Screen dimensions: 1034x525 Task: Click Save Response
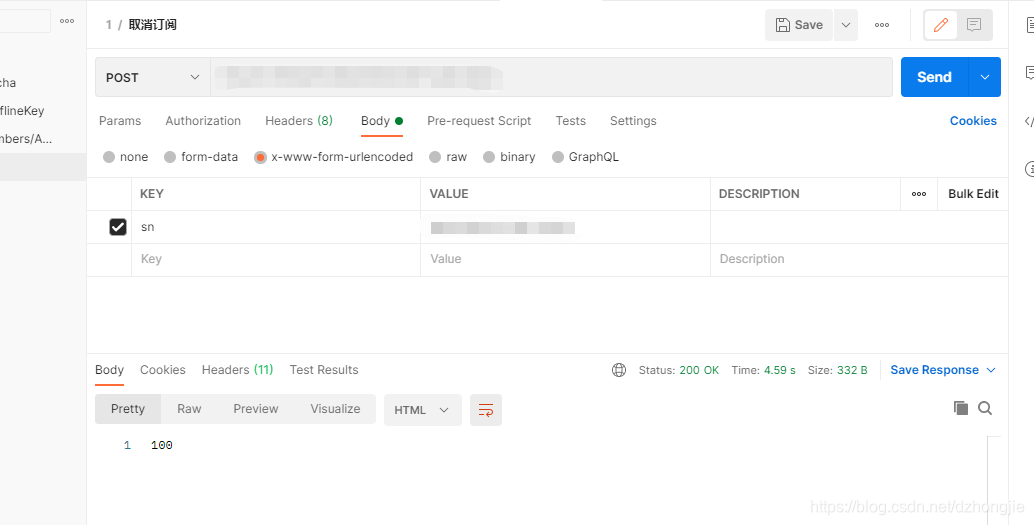[934, 370]
